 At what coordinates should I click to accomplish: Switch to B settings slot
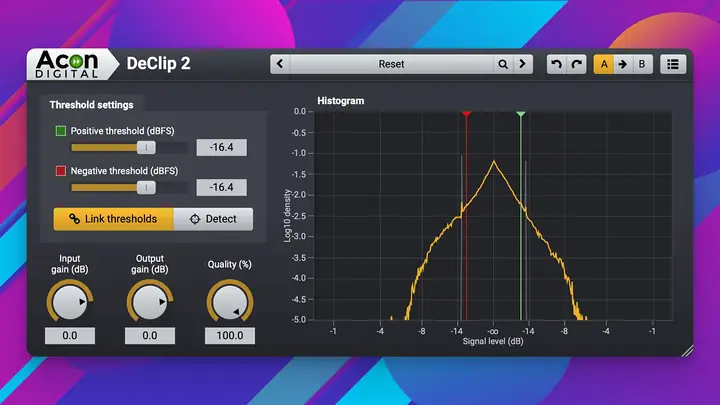click(x=642, y=64)
